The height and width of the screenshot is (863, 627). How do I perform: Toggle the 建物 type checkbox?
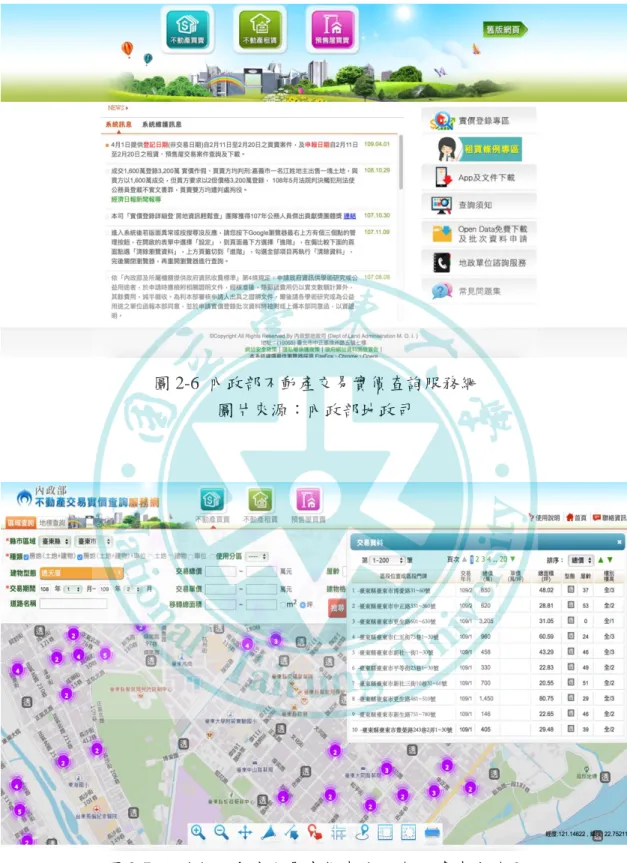pos(173,556)
